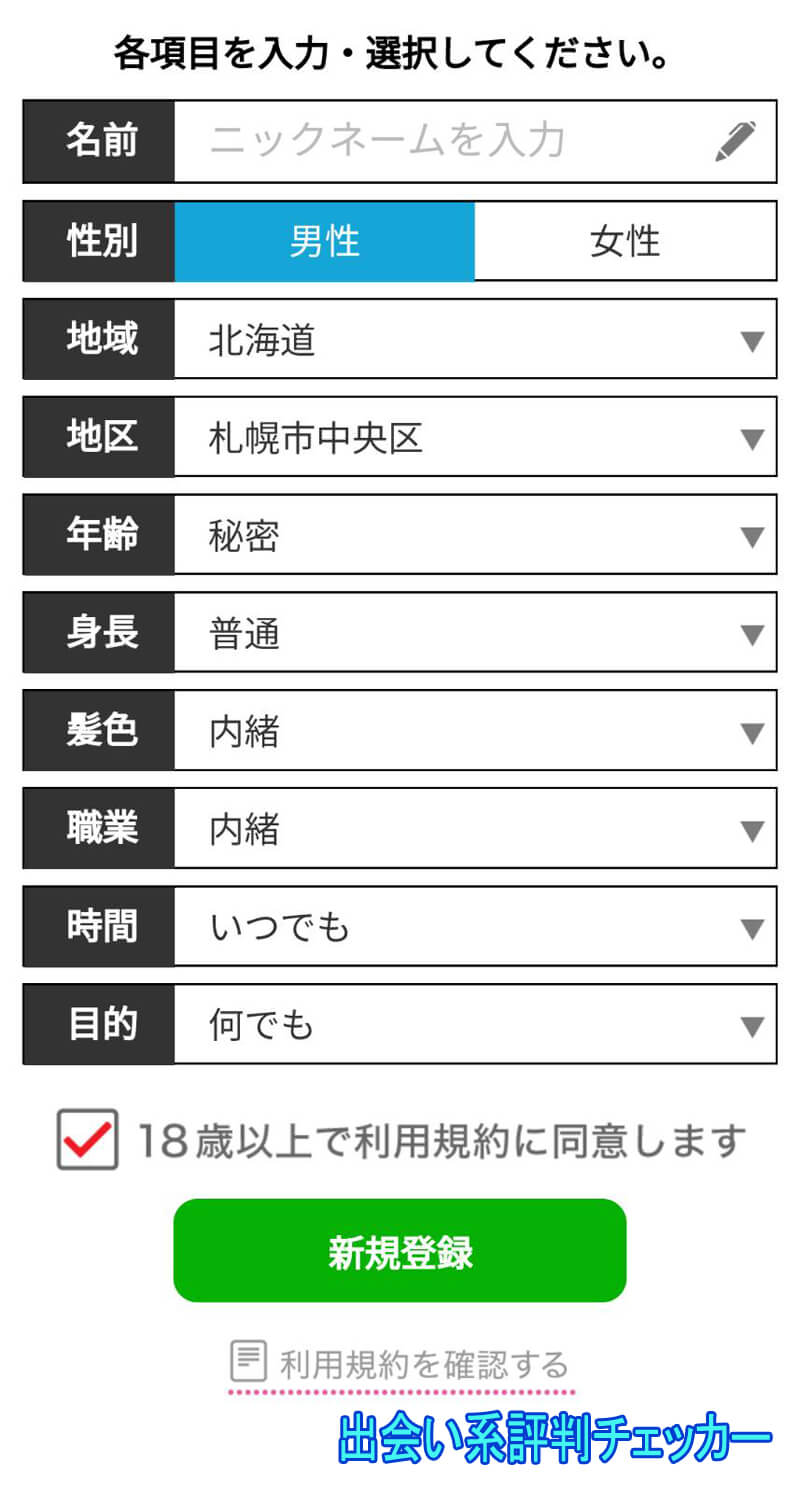Image resolution: width=800 pixels, height=1490 pixels.
Task: Open the 利用規約を確認する link
Action: tap(423, 1364)
